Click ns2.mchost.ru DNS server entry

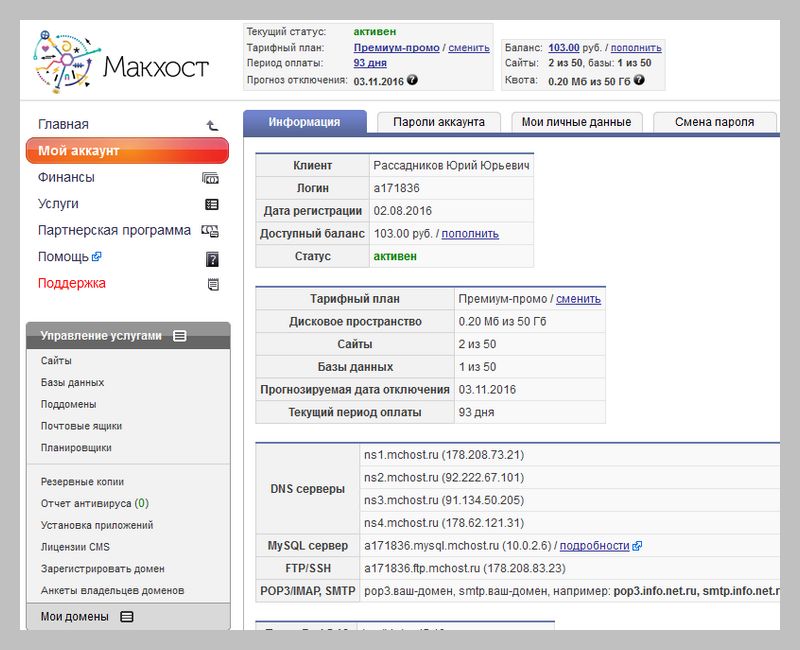click(x=444, y=478)
